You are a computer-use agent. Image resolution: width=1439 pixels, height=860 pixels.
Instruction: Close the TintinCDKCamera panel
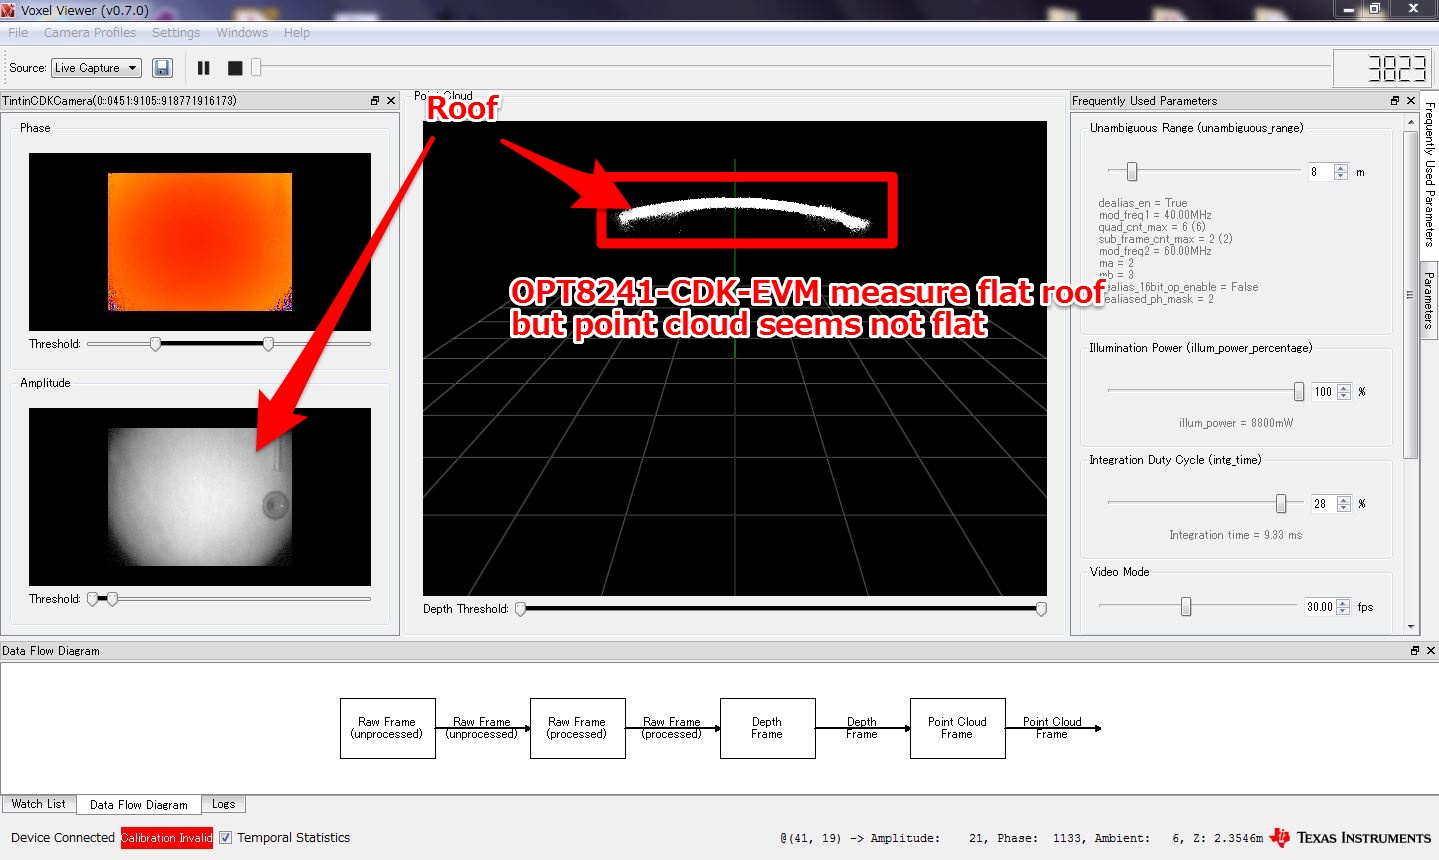point(391,101)
